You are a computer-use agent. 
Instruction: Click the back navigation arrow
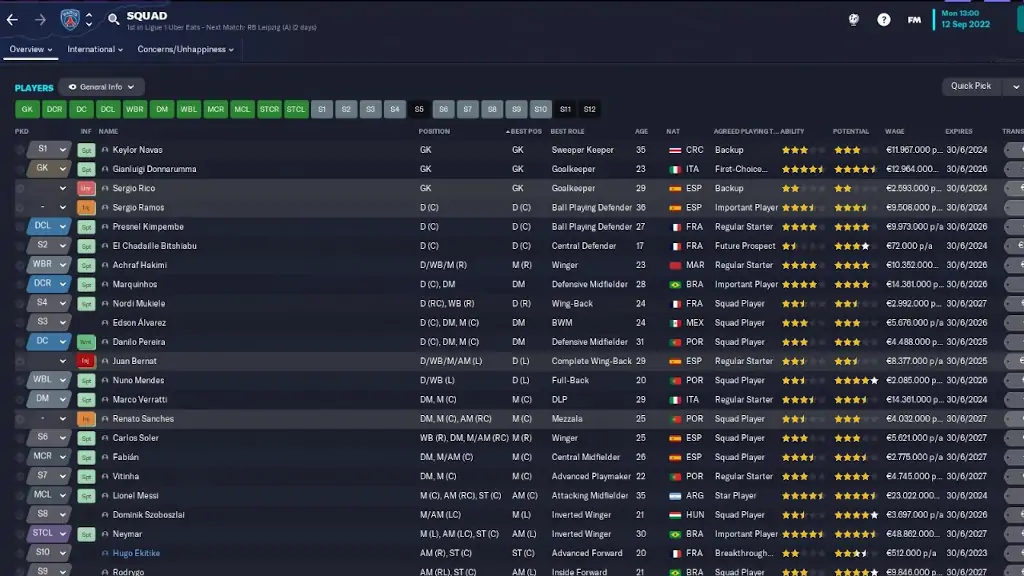point(13,20)
